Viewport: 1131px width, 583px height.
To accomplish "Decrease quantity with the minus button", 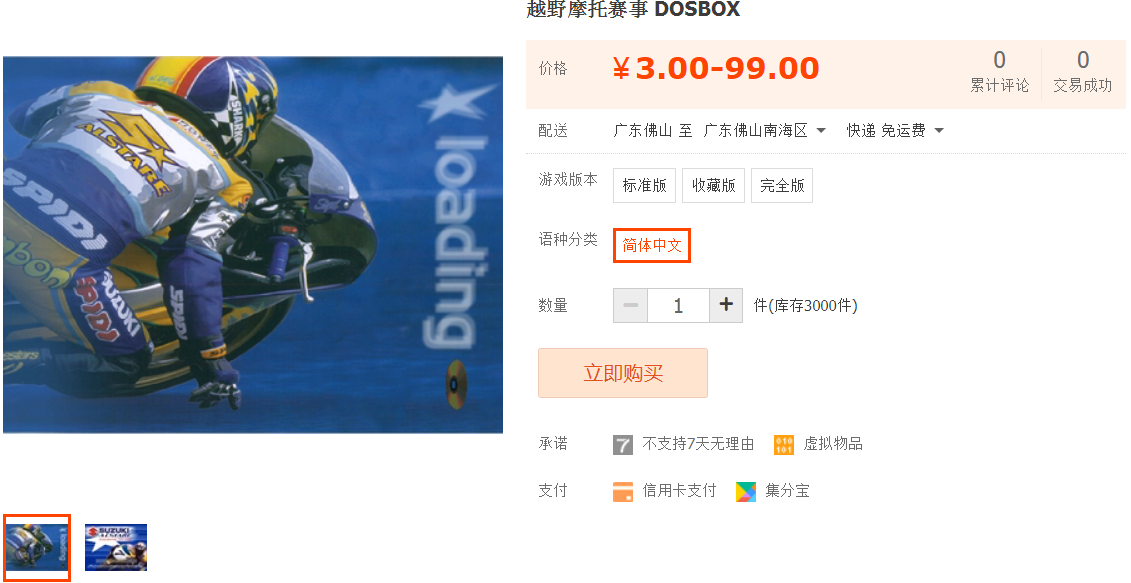I will pos(630,305).
